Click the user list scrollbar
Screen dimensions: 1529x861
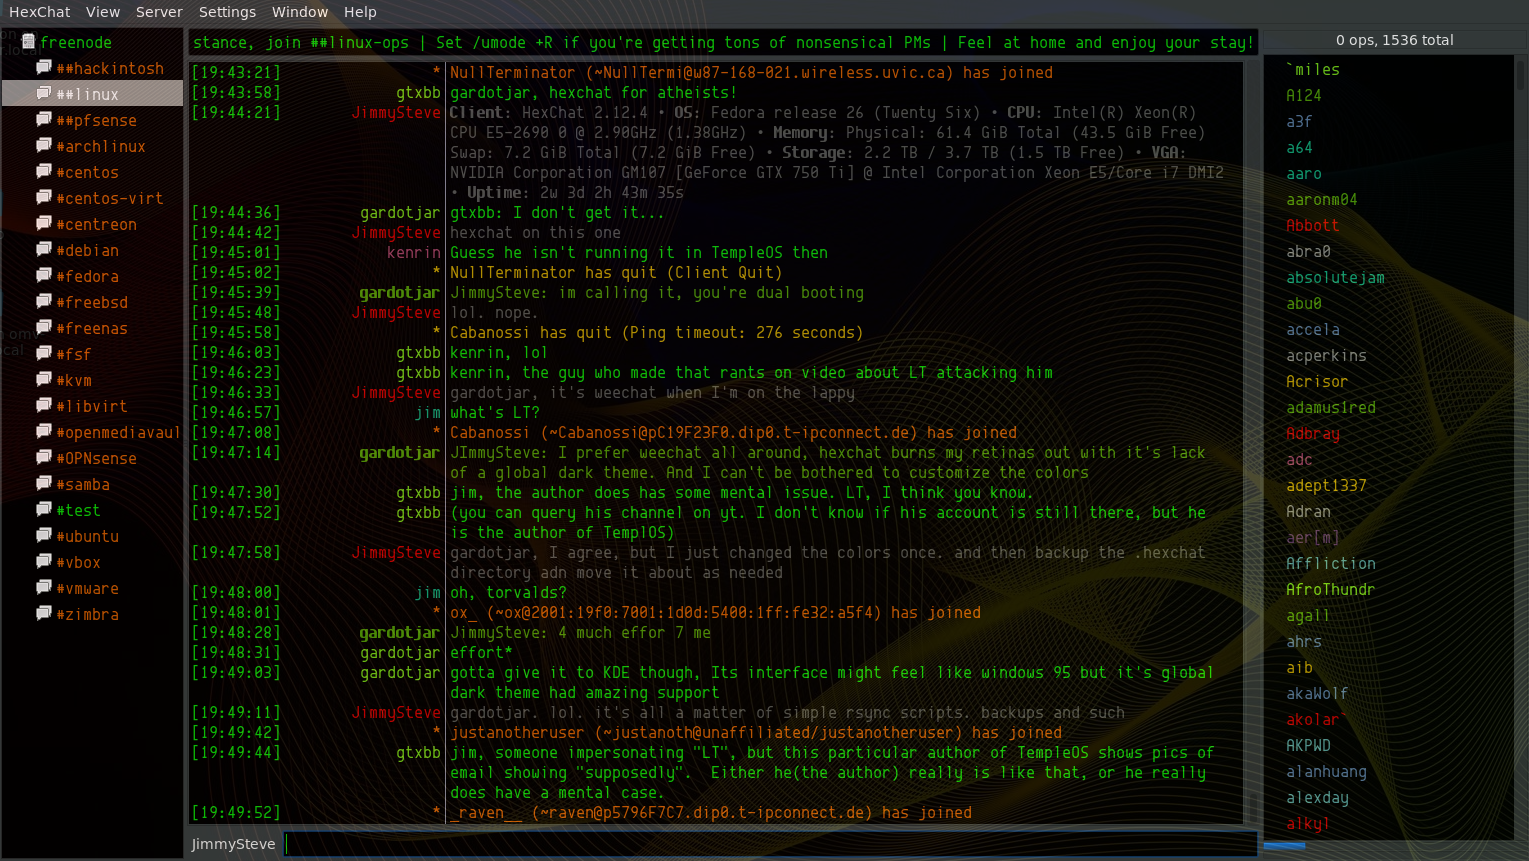1521,445
